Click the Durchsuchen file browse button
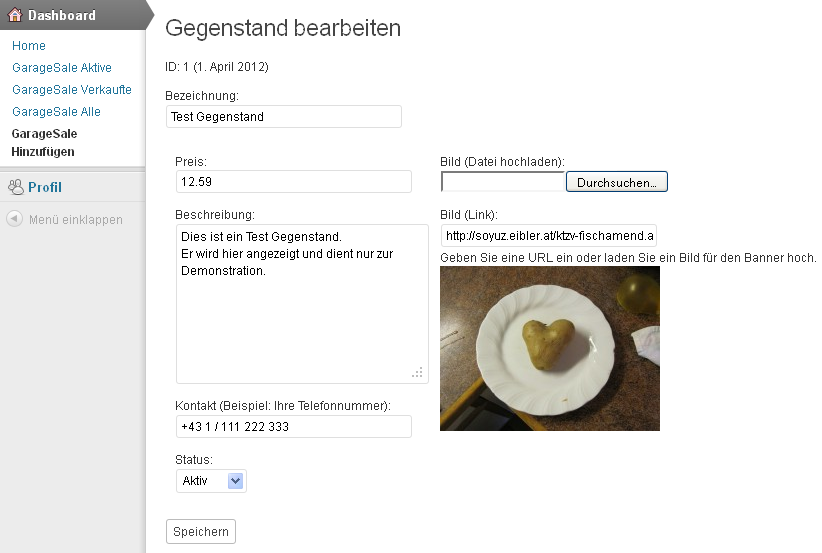 point(616,182)
